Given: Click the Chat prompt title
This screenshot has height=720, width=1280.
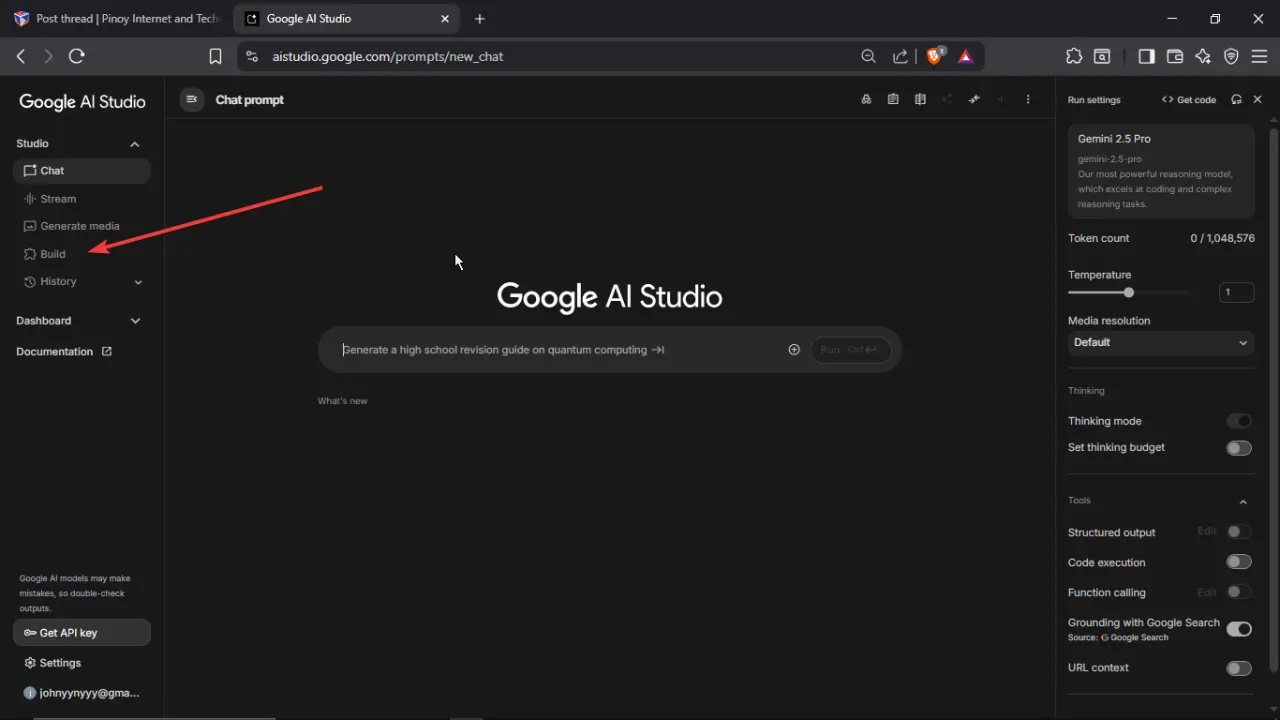Looking at the screenshot, I should click(250, 100).
